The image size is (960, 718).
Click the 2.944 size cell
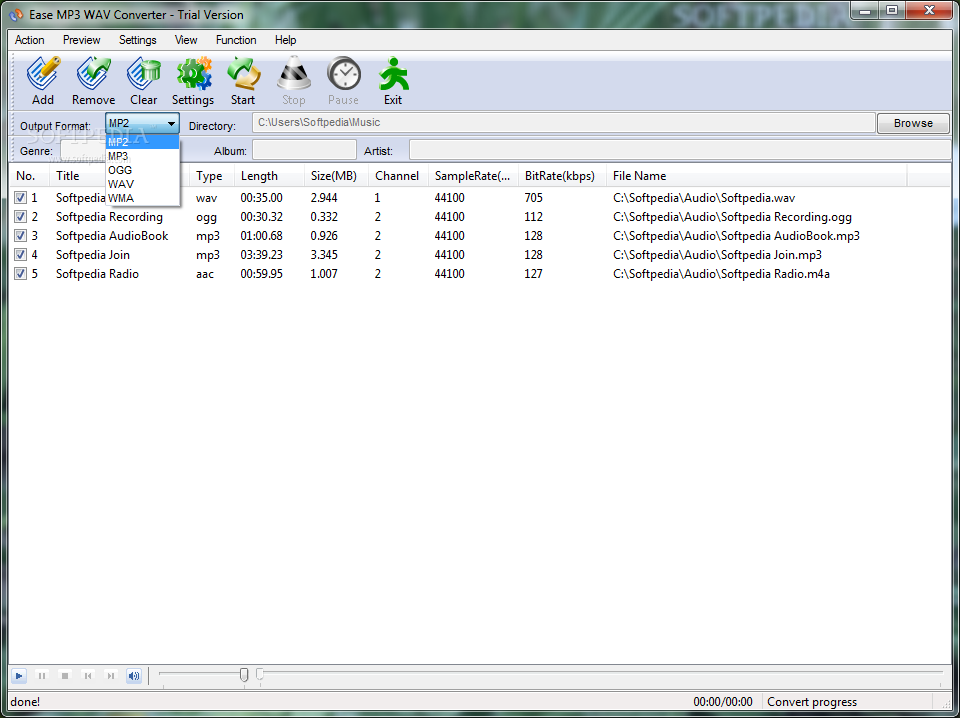[324, 198]
